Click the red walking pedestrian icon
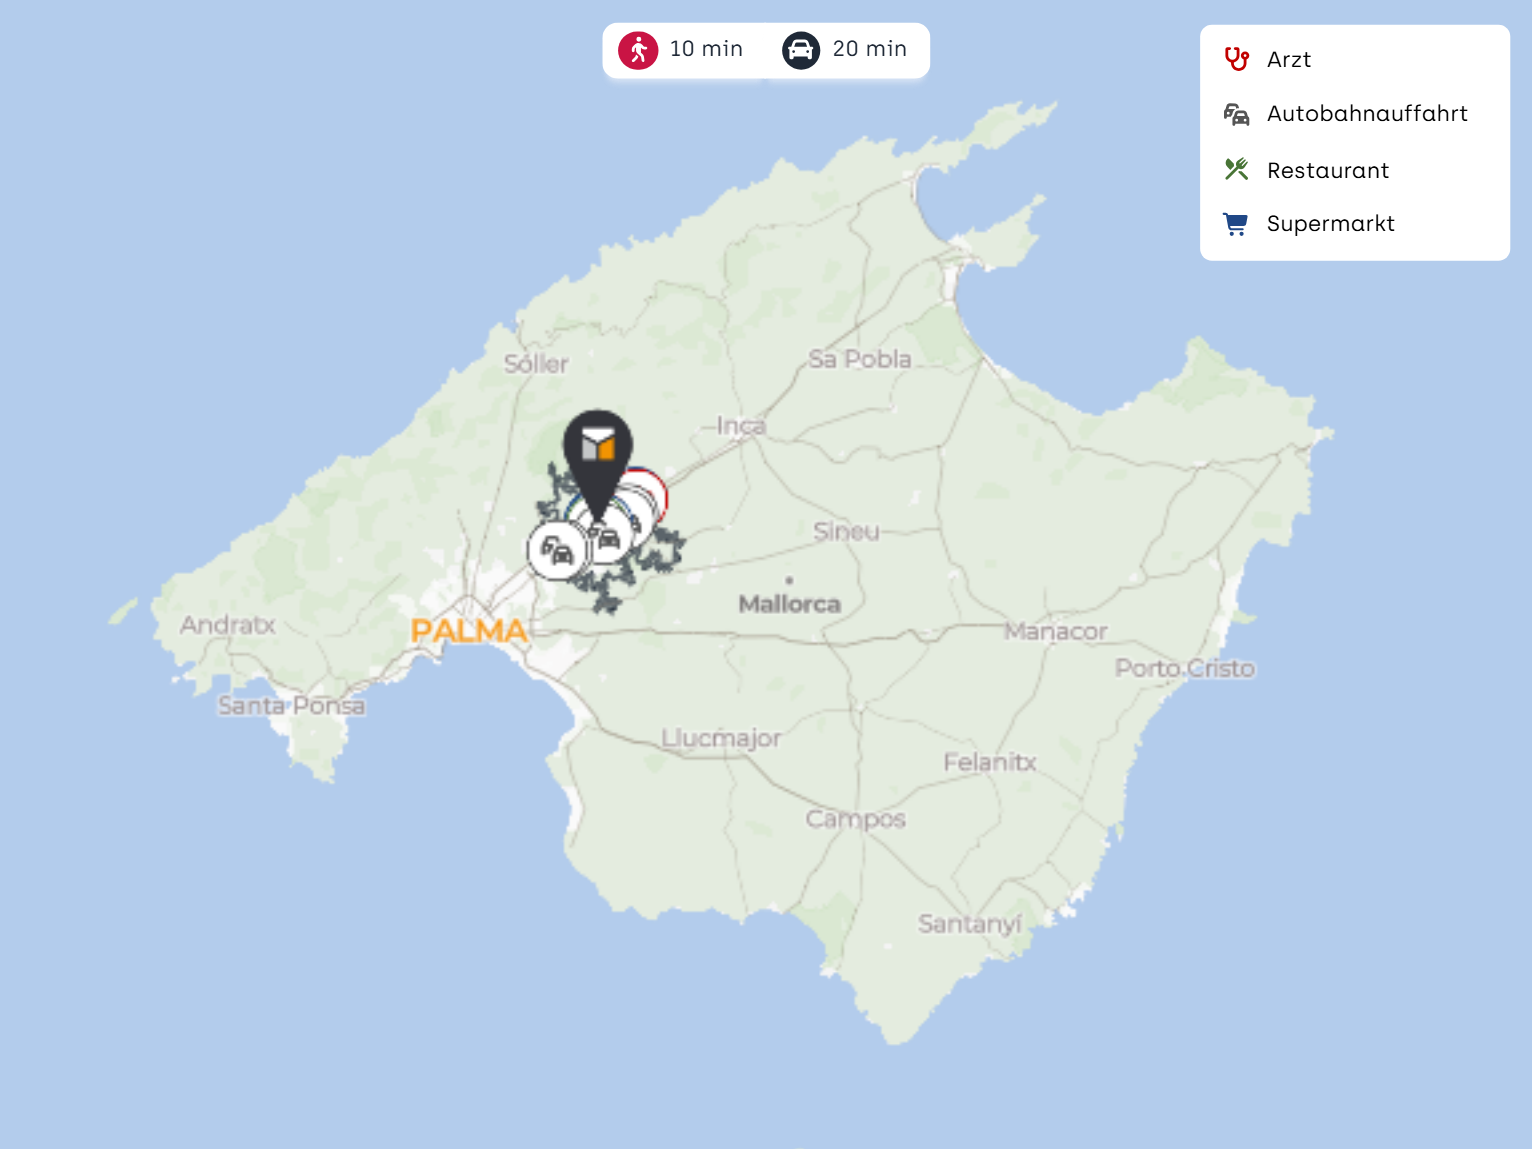The image size is (1532, 1149). (x=638, y=50)
